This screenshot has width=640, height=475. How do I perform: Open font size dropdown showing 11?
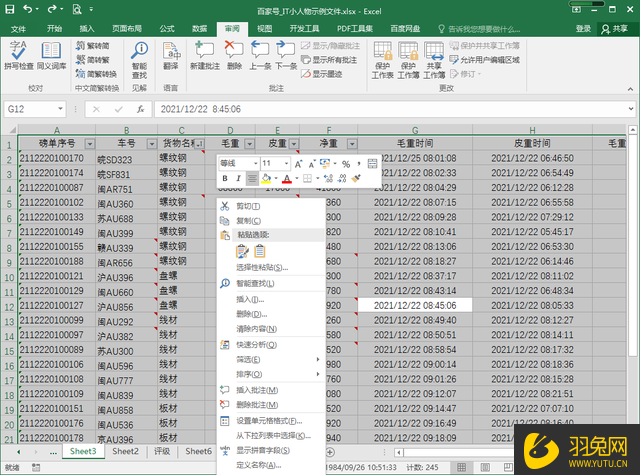[286, 164]
